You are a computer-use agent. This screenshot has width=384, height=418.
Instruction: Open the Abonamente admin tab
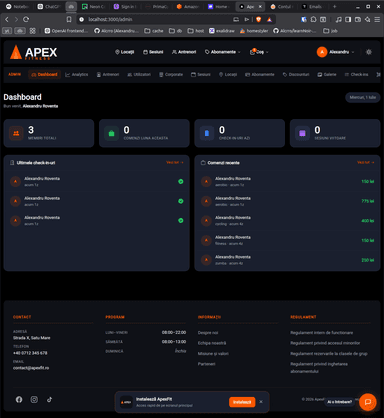tap(260, 74)
